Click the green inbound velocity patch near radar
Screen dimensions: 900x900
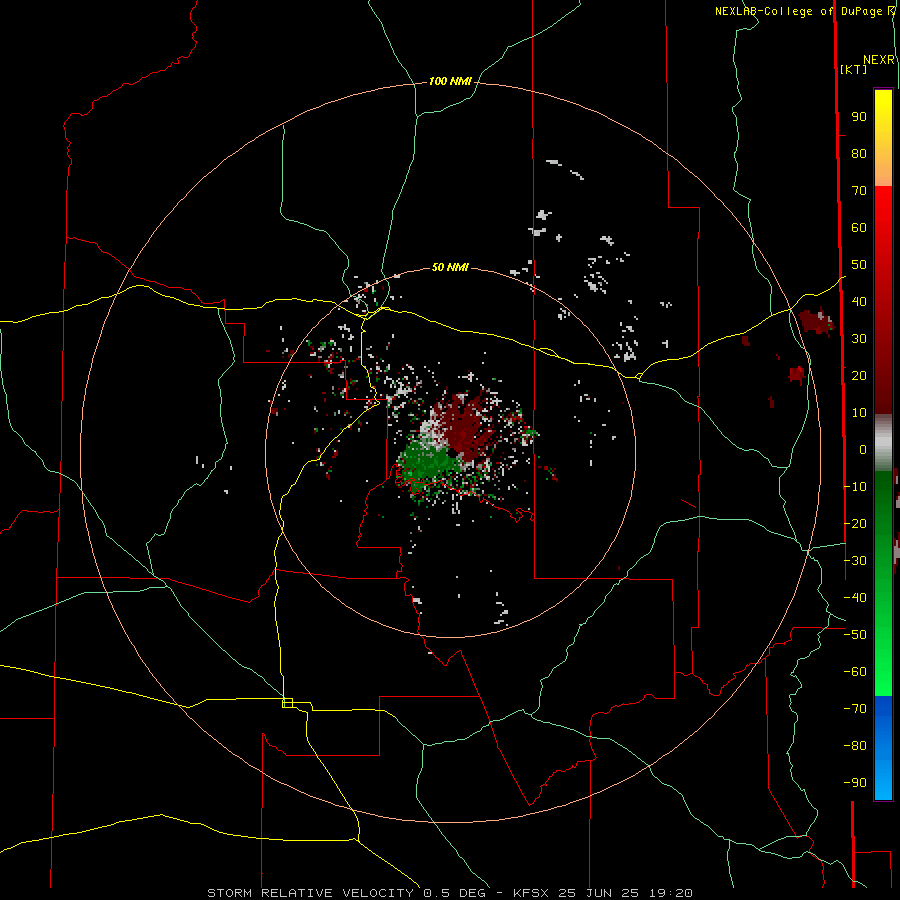(428, 463)
